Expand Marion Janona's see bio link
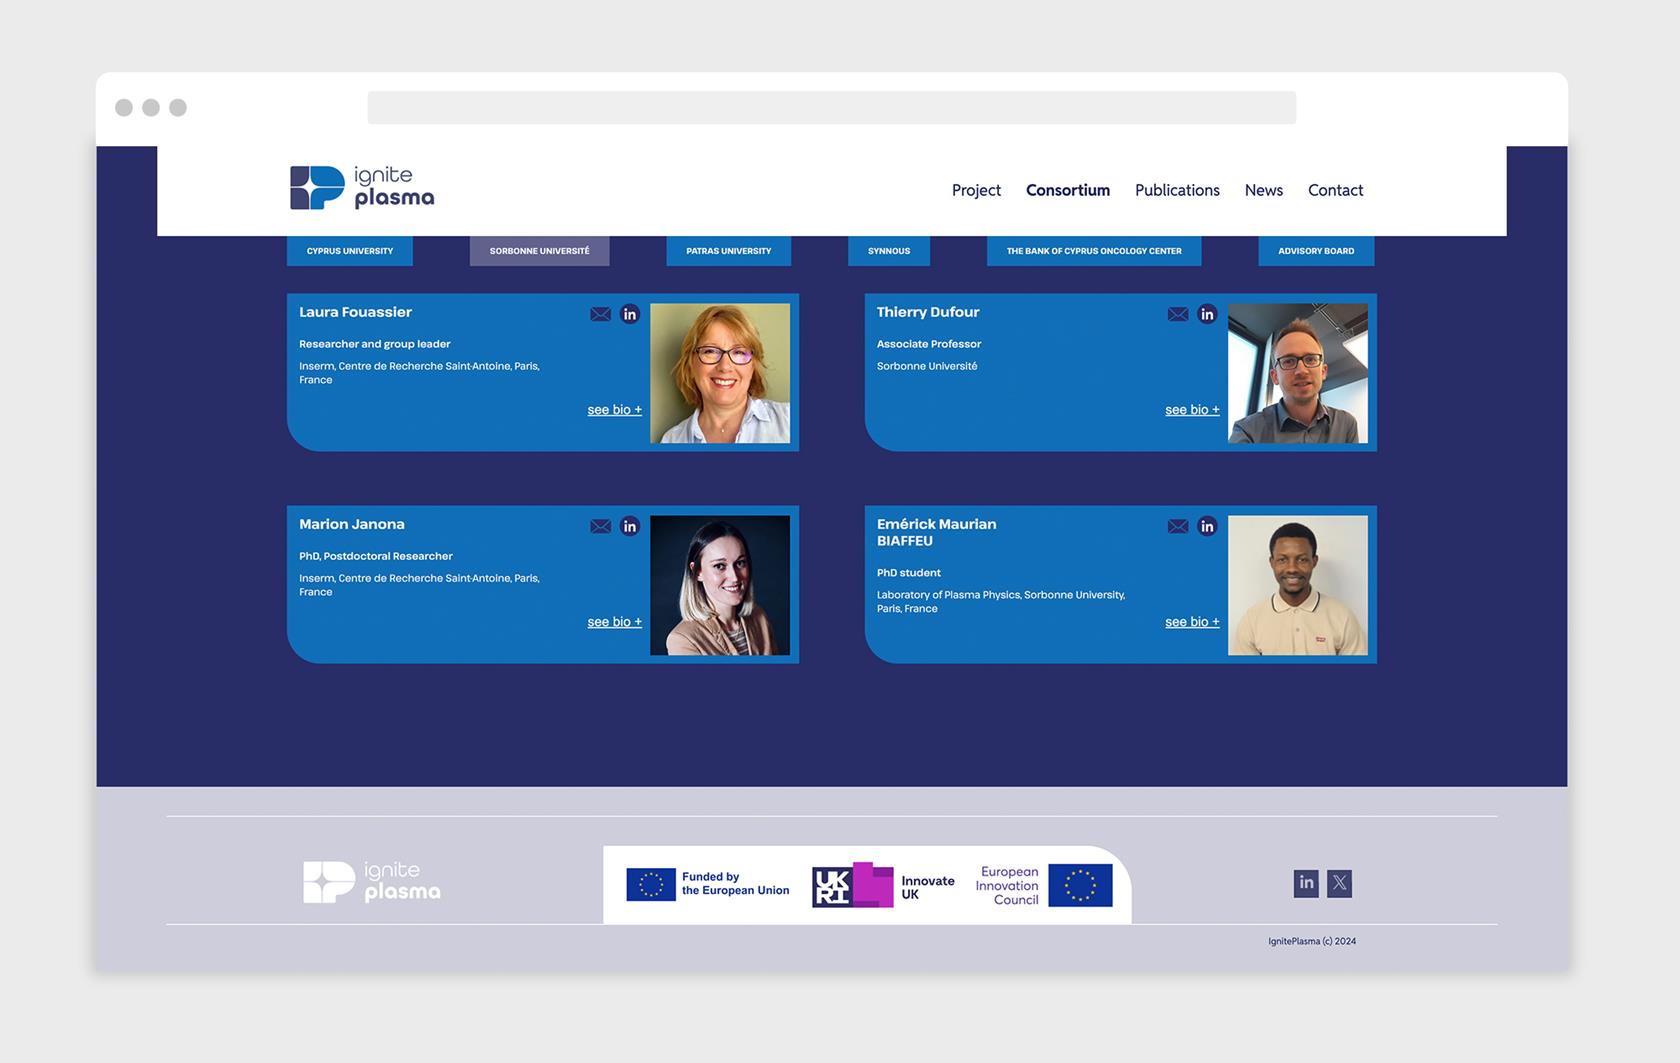The width and height of the screenshot is (1680, 1063). click(x=615, y=622)
